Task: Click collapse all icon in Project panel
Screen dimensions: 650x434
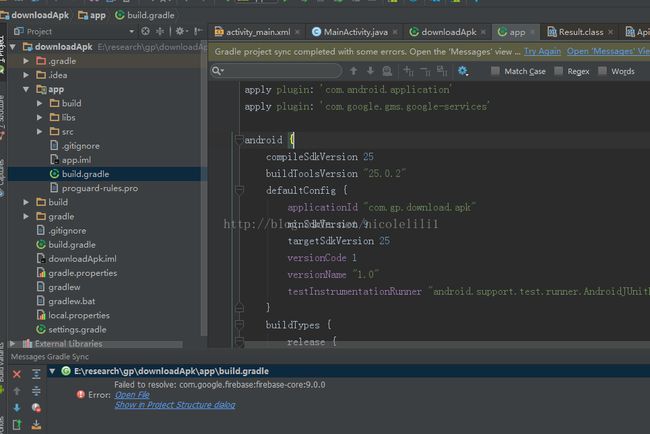Action: 160,31
